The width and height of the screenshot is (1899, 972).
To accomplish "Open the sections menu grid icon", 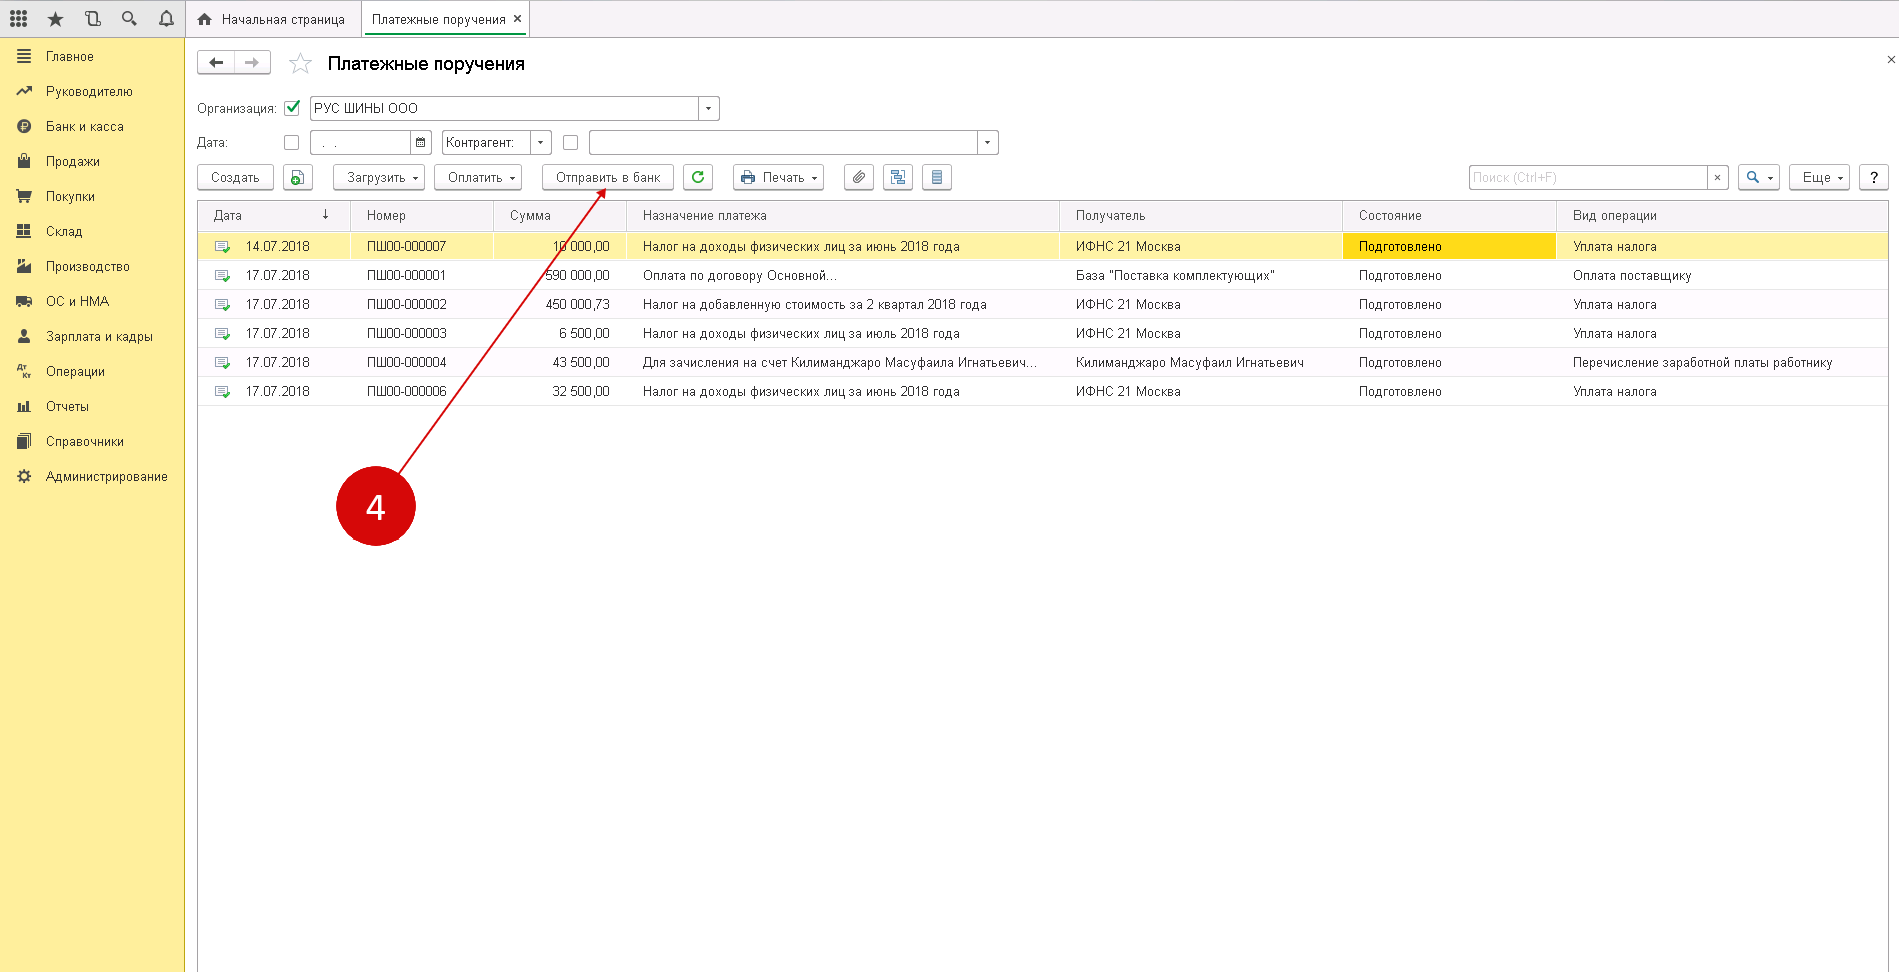I will click(18, 19).
